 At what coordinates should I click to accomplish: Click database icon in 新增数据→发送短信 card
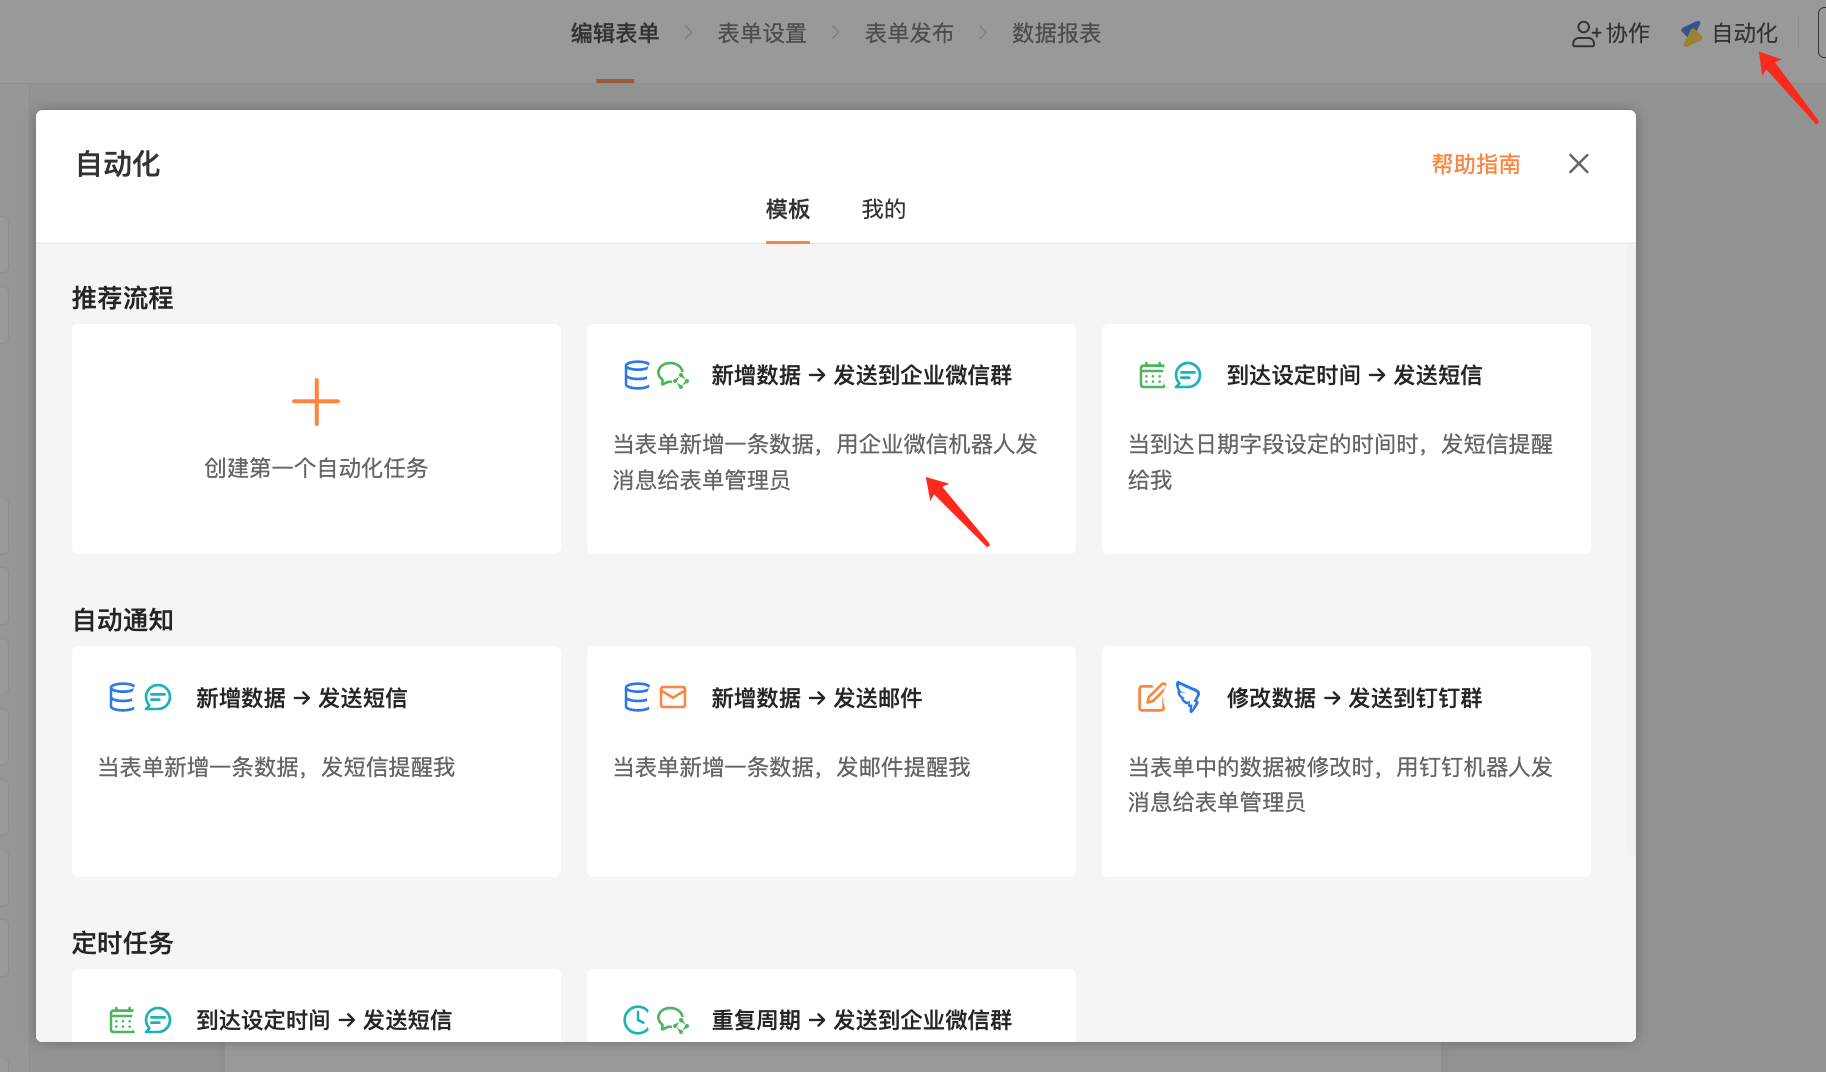pos(122,697)
